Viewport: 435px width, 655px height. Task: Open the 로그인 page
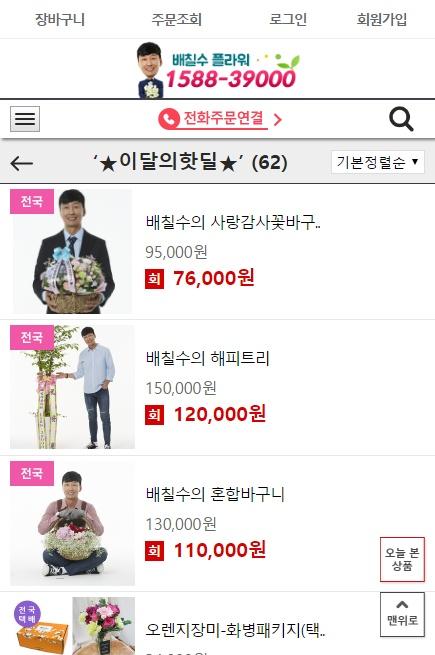288,19
